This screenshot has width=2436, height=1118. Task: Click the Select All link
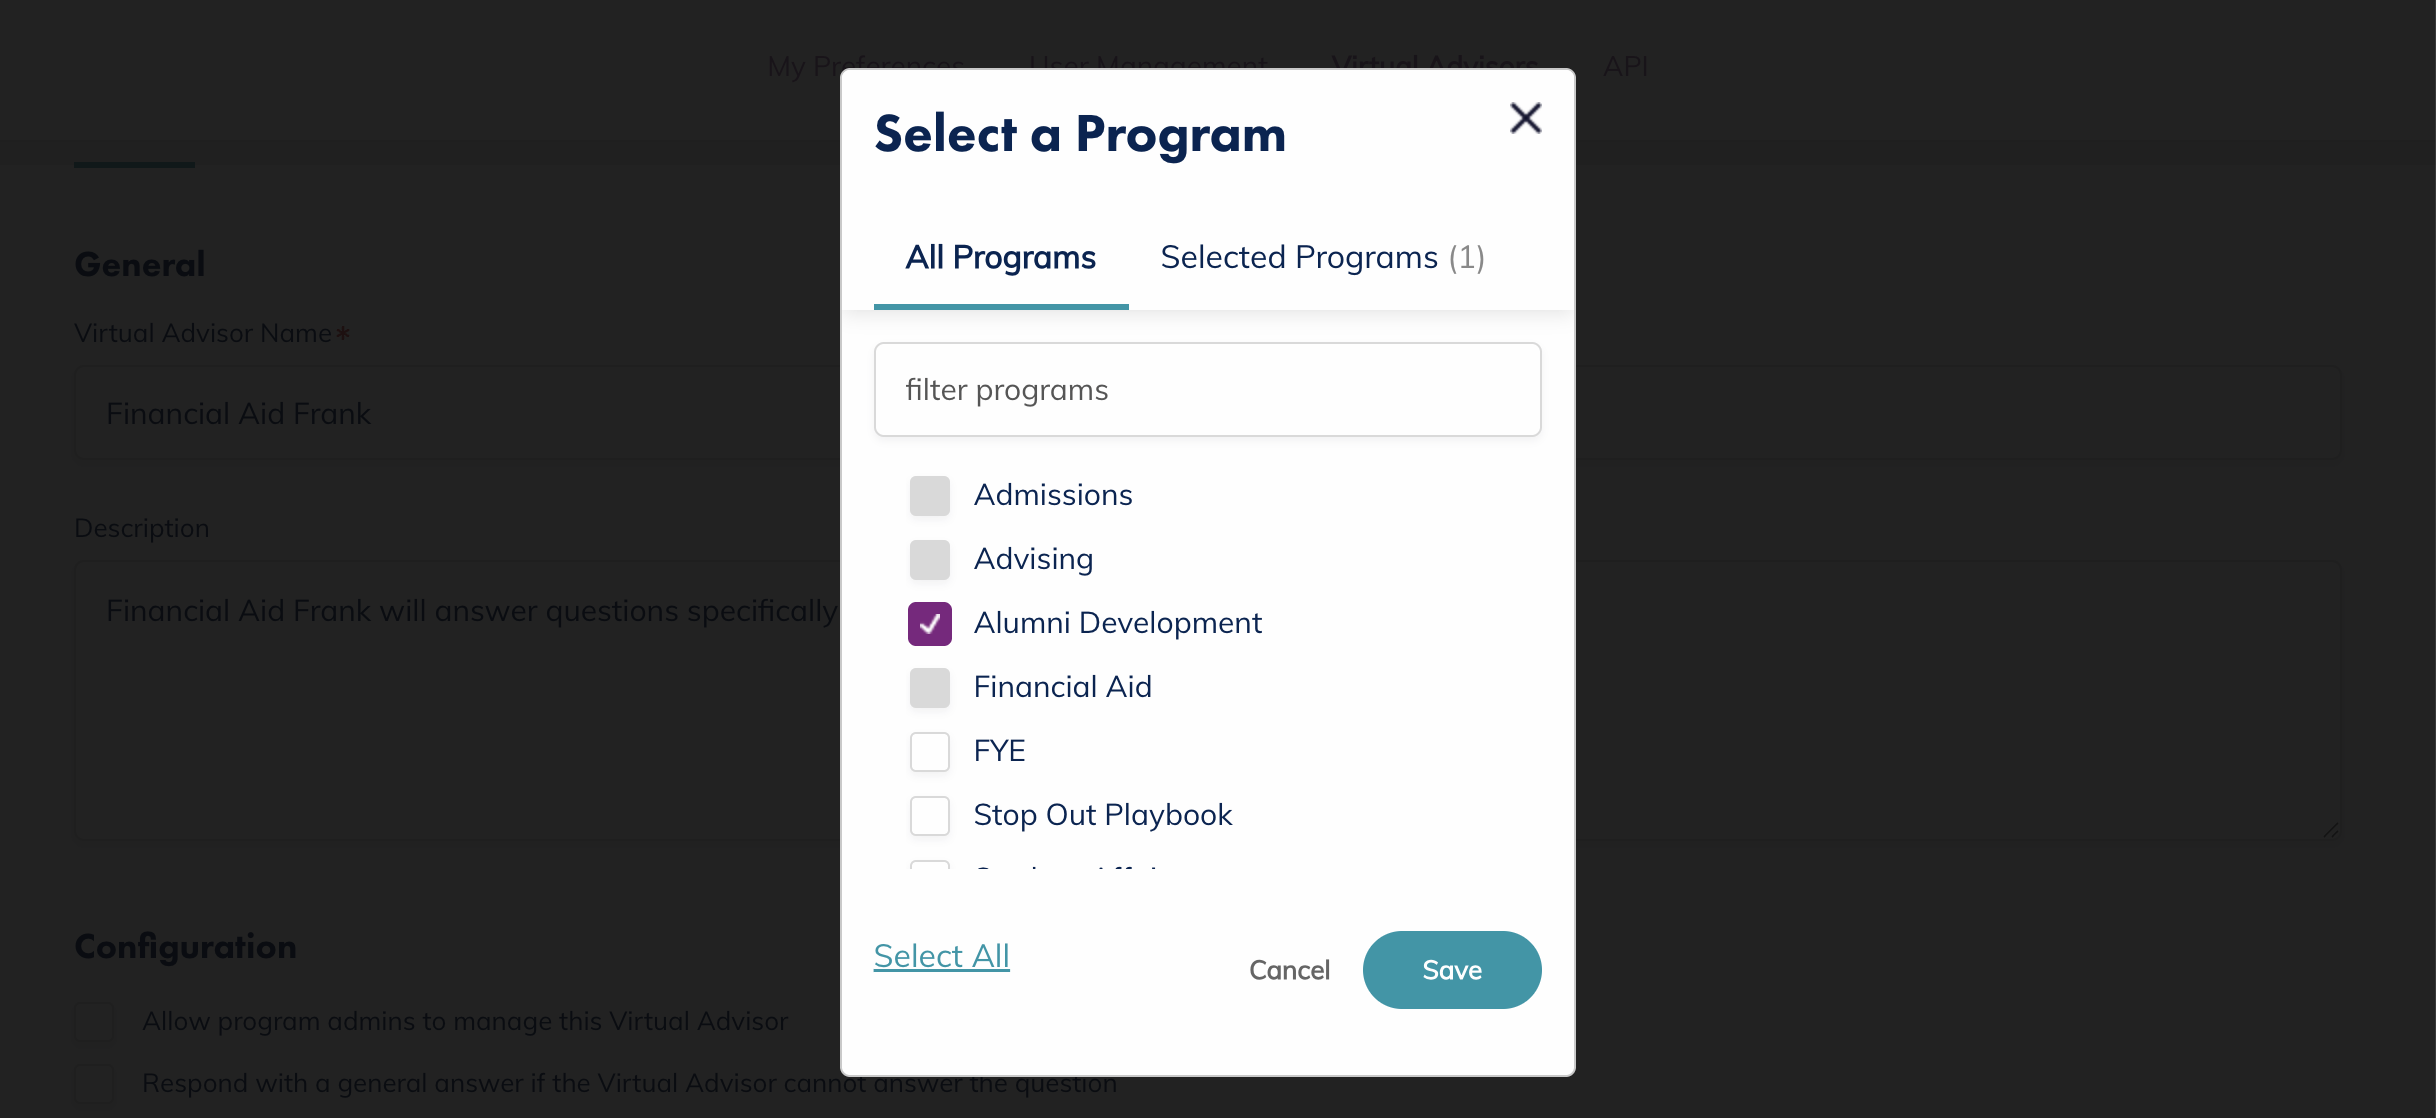941,956
